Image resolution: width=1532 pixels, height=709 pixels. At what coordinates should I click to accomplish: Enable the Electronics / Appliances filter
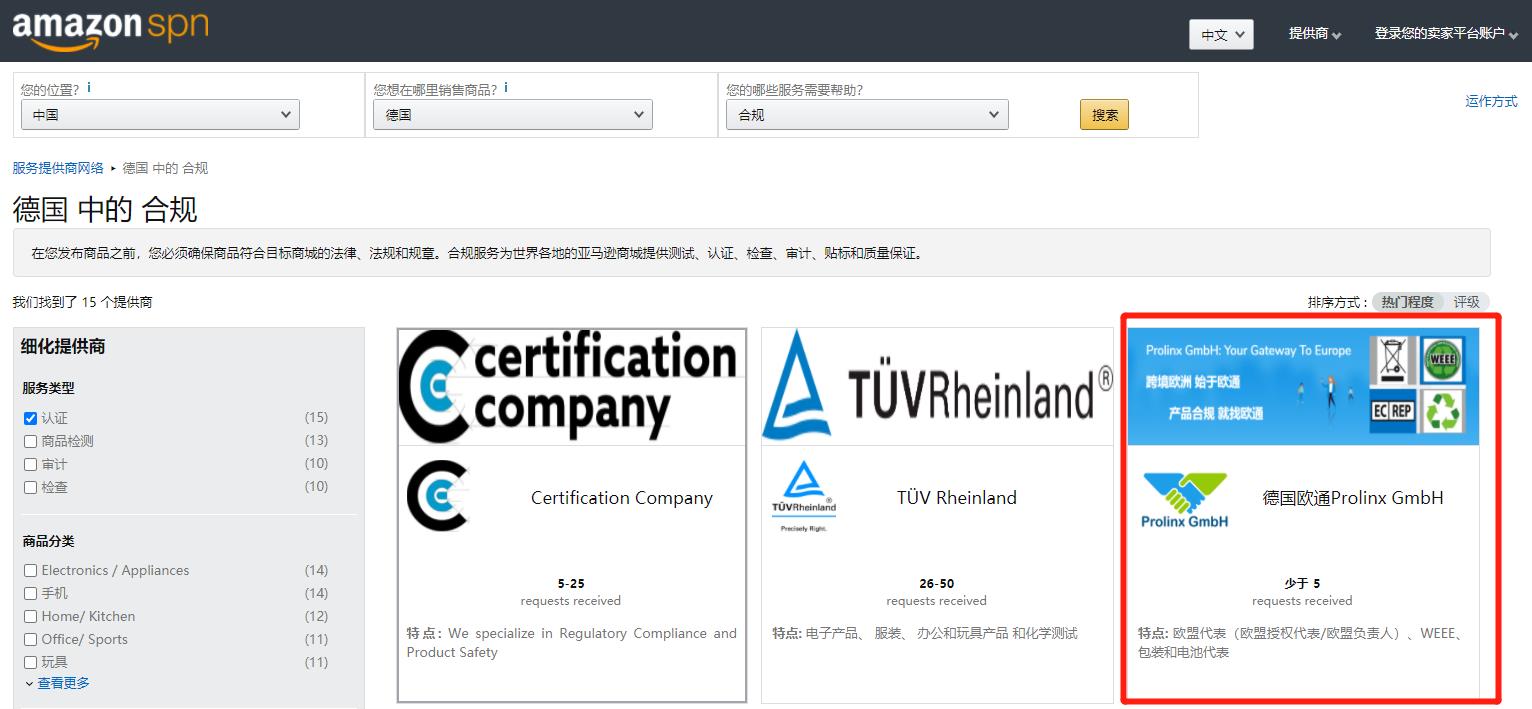click(30, 570)
